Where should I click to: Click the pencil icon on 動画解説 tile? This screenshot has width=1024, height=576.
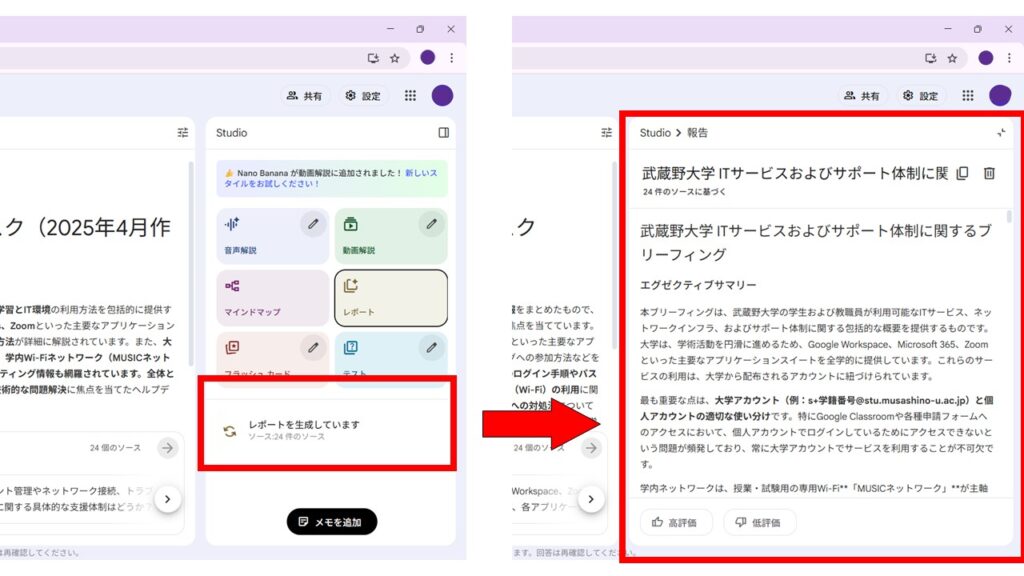432,224
